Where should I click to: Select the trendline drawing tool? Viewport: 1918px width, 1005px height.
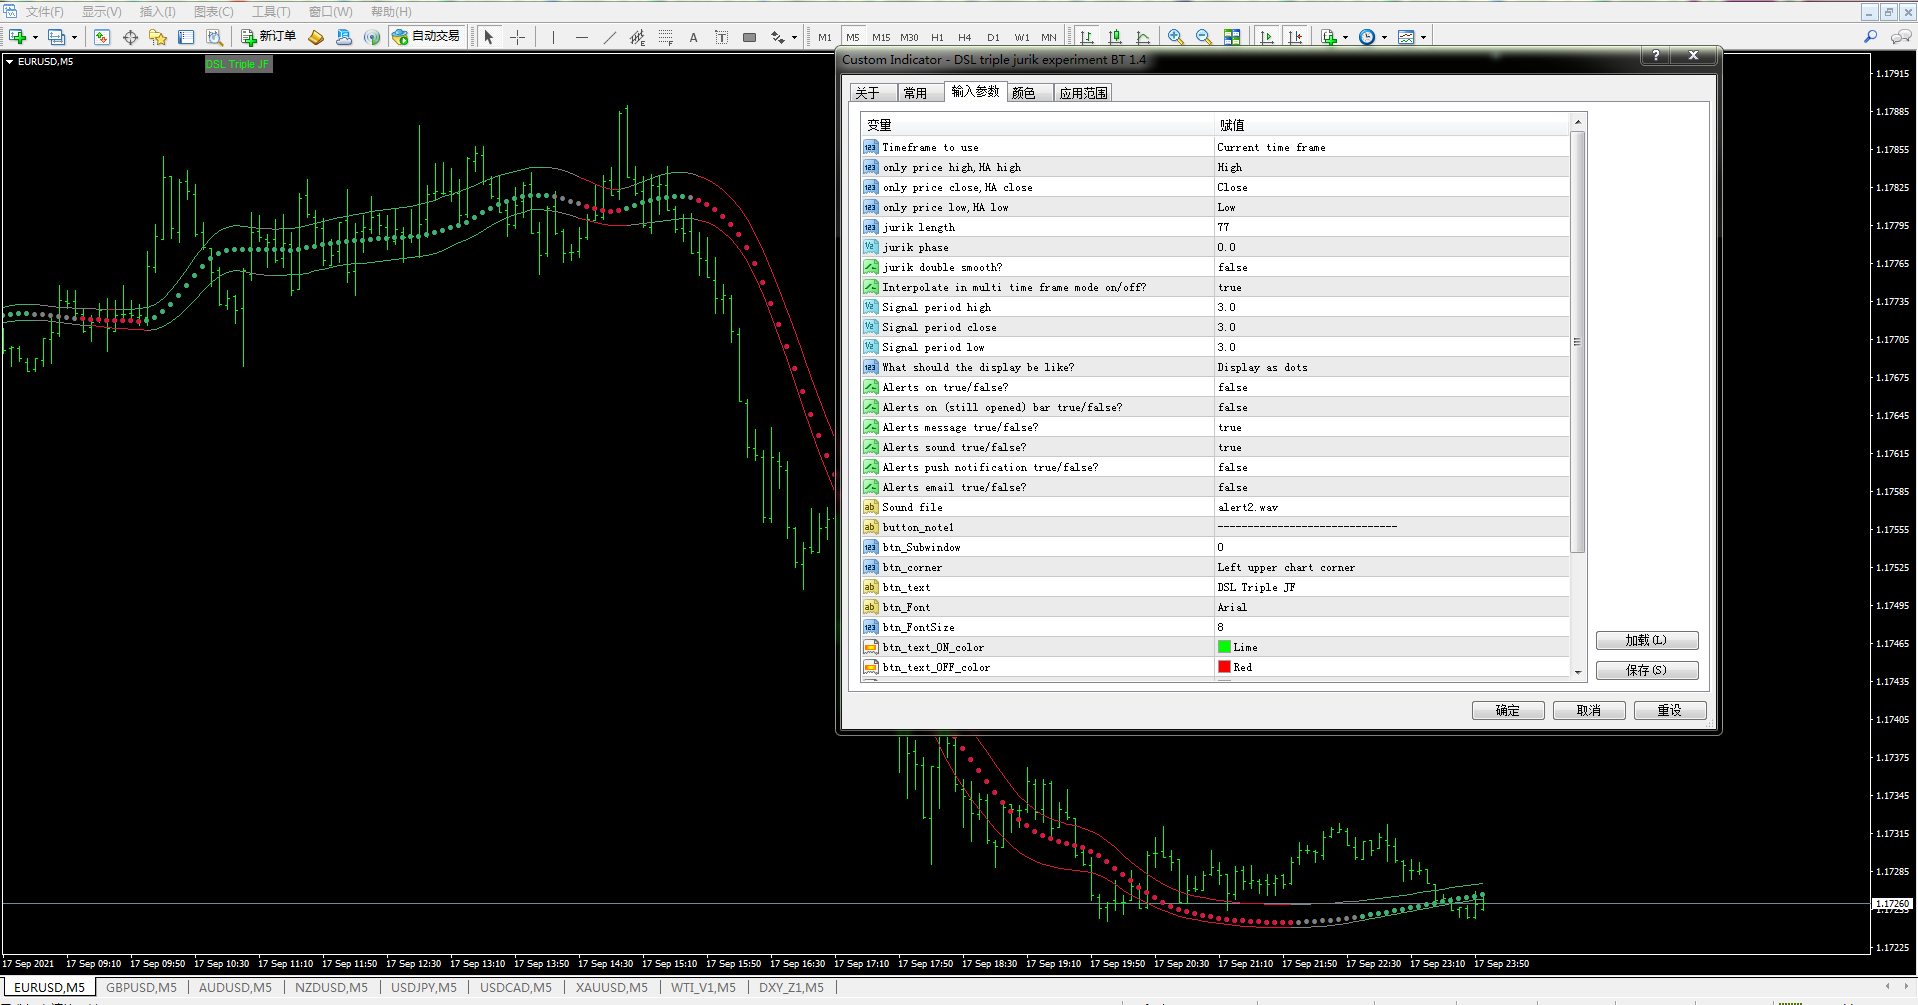tap(610, 37)
